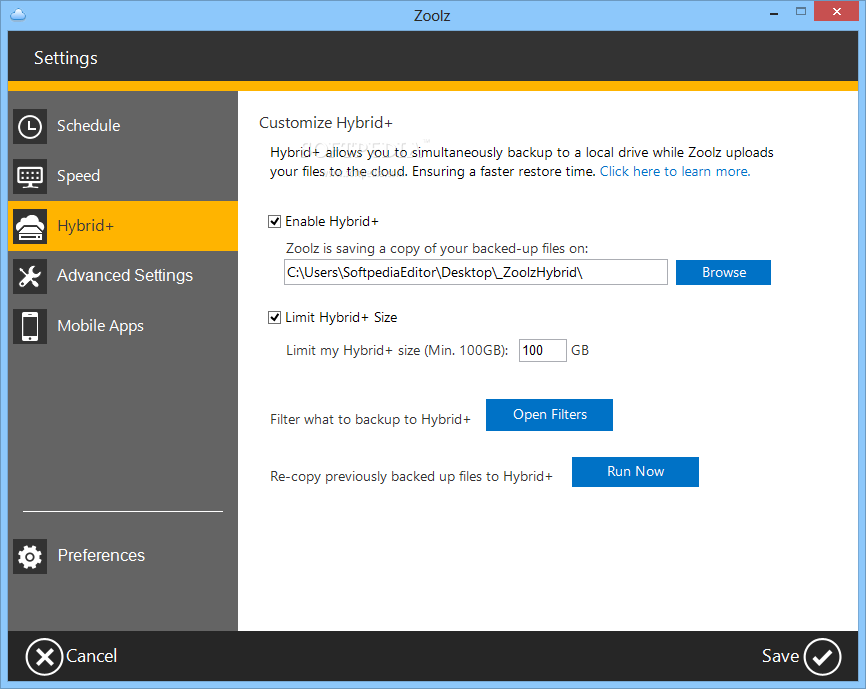Uncheck the Enable Hybrid+ checkbox
The image size is (866, 689).
click(274, 222)
